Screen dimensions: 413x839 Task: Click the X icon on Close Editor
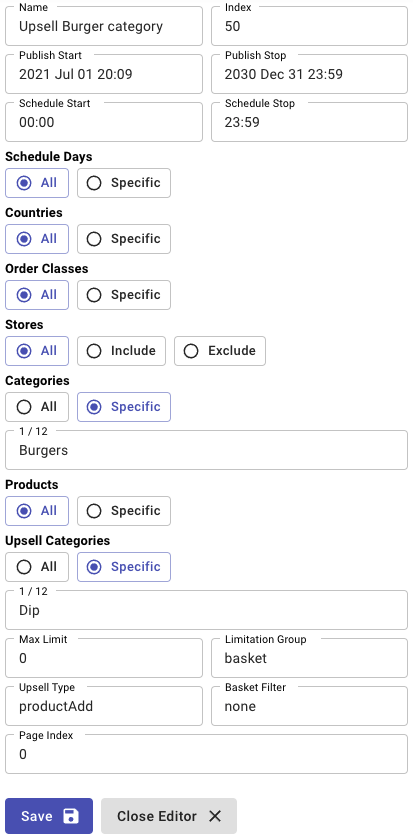pos(215,816)
